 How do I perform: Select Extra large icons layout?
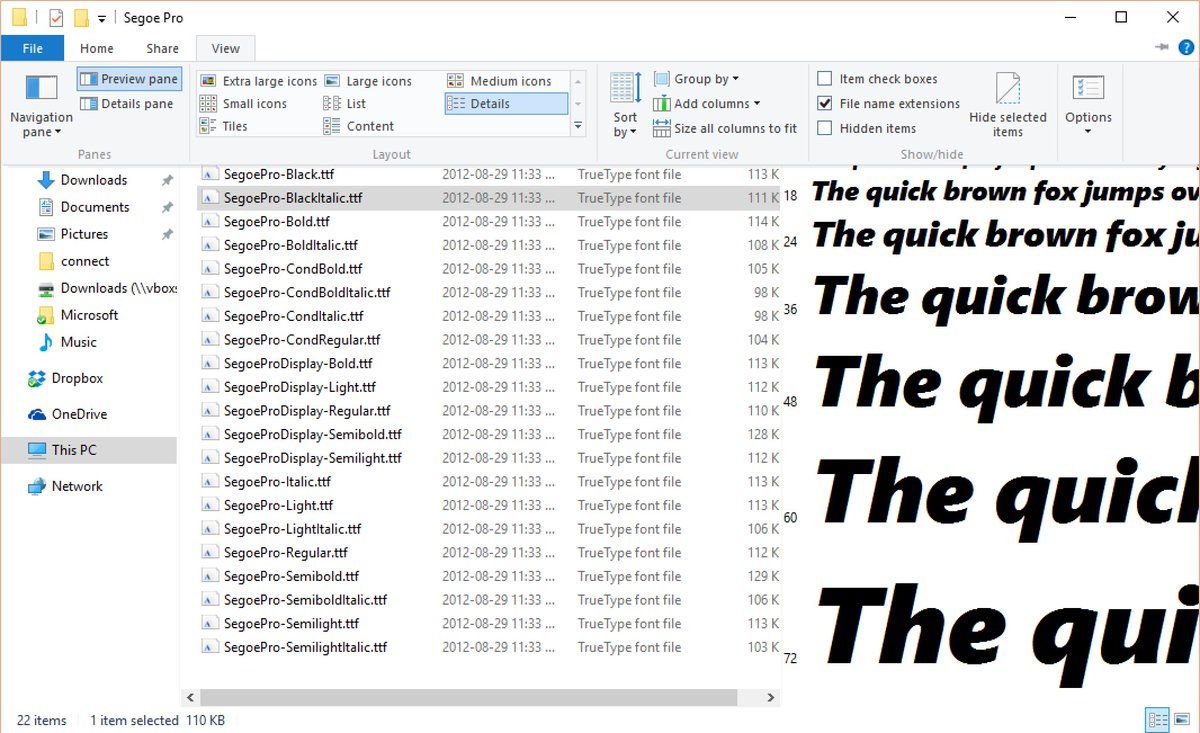point(258,81)
